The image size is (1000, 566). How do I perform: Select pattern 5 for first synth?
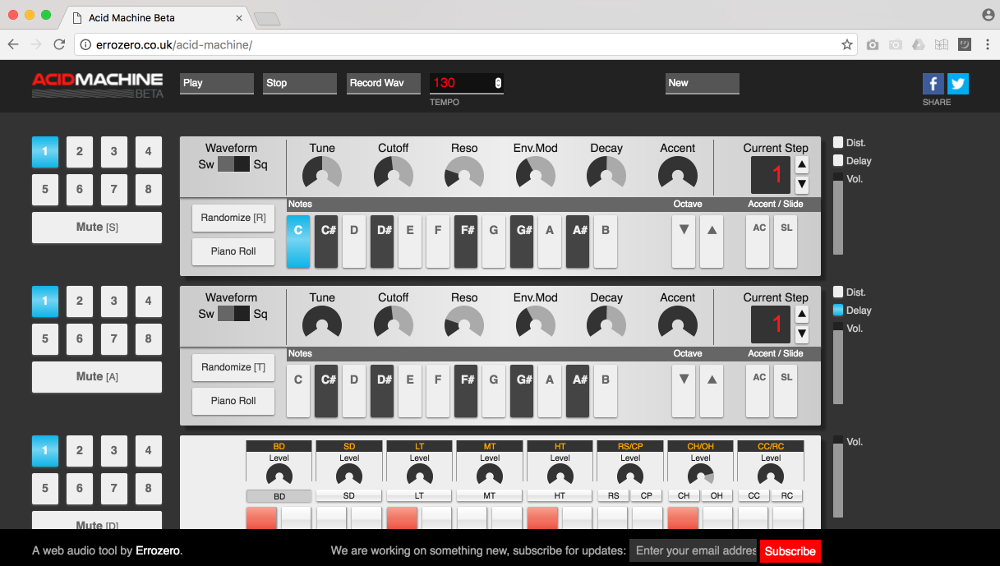click(45, 189)
